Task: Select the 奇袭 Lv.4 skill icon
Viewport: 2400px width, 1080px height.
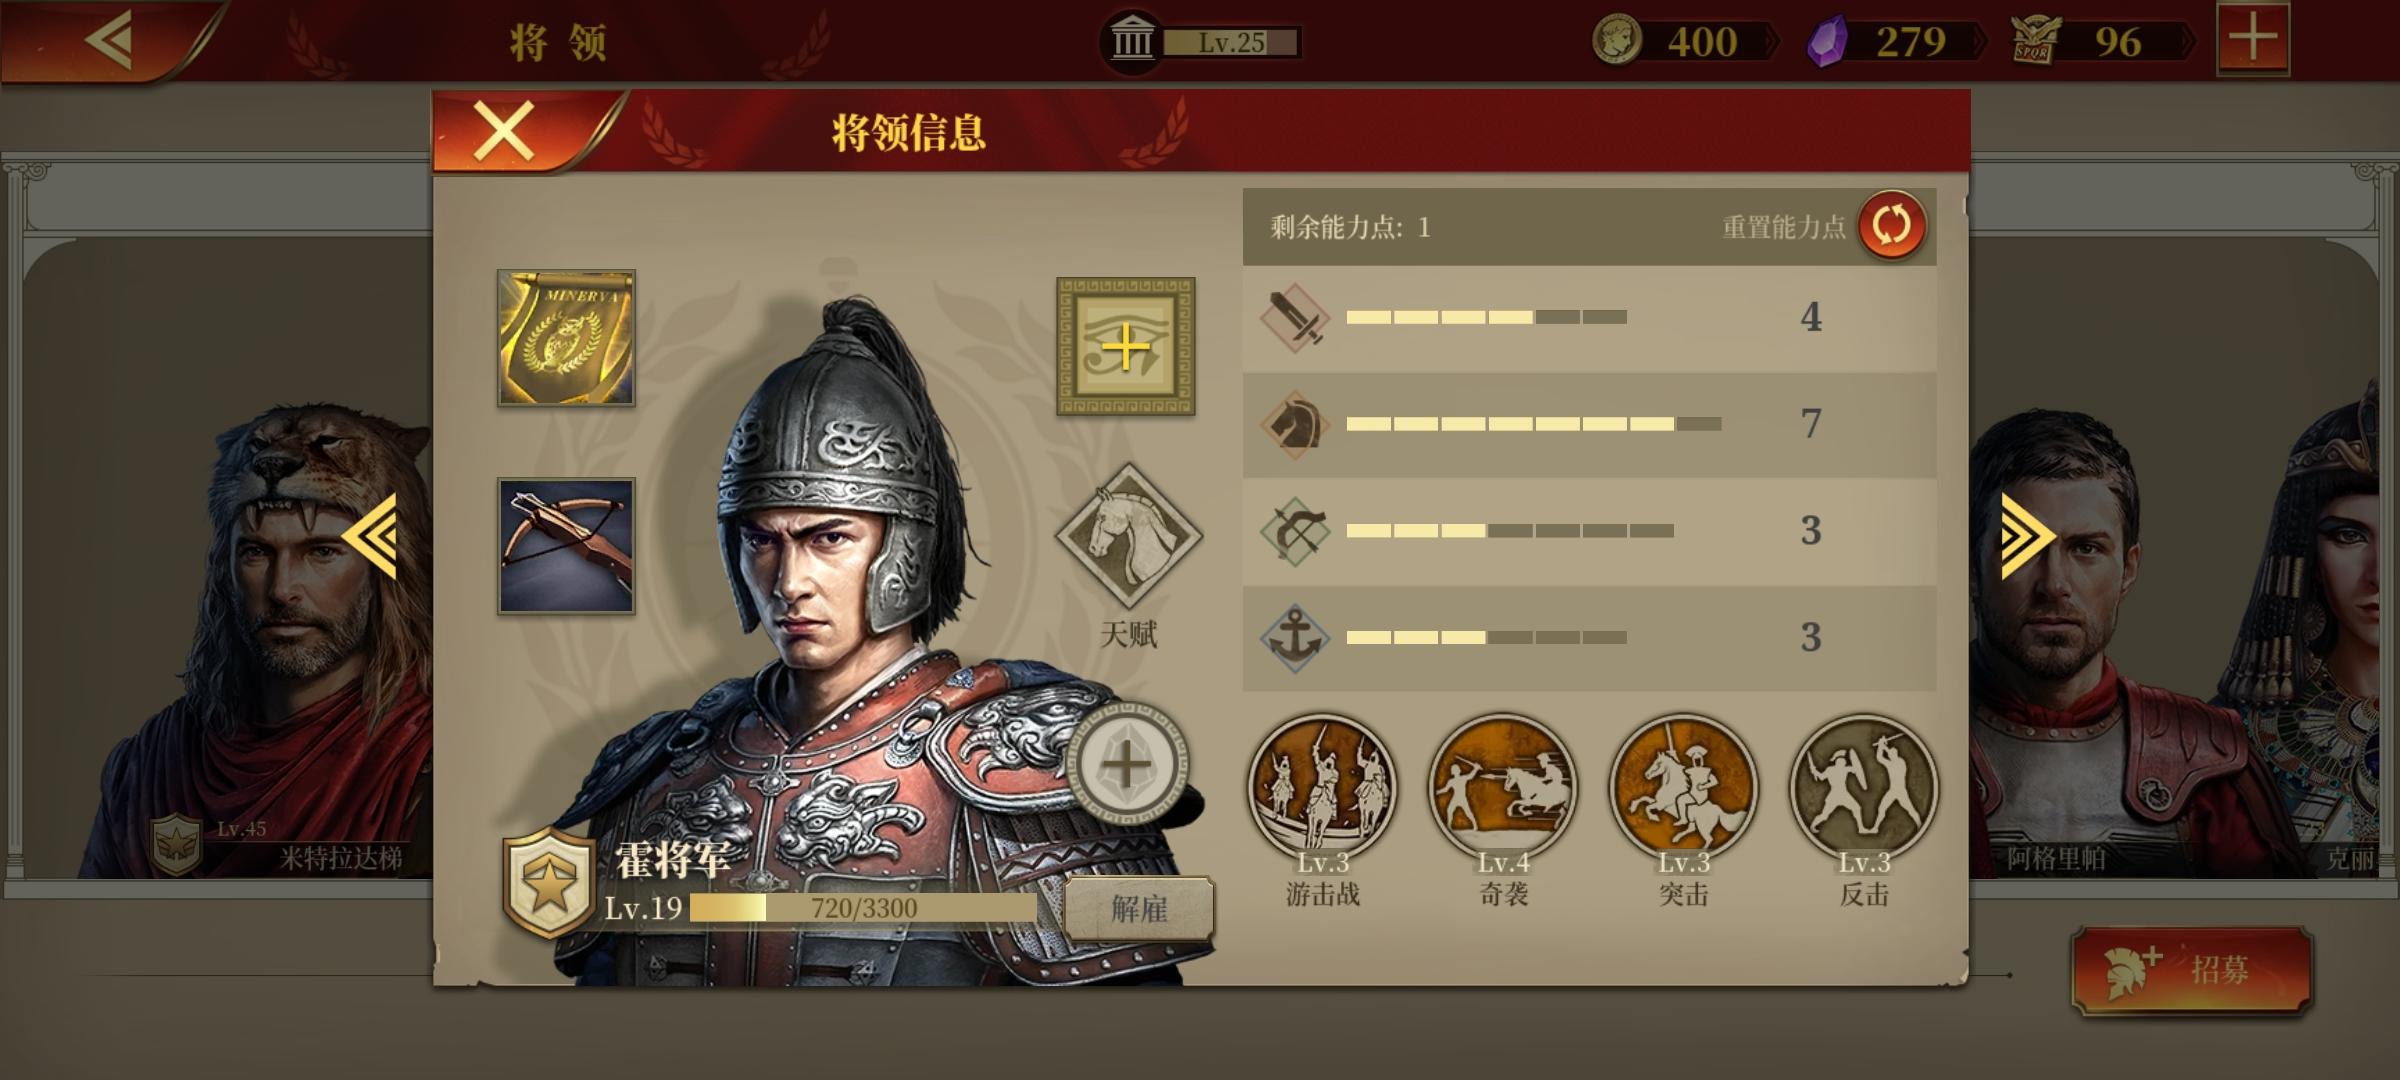Action: tap(1502, 788)
